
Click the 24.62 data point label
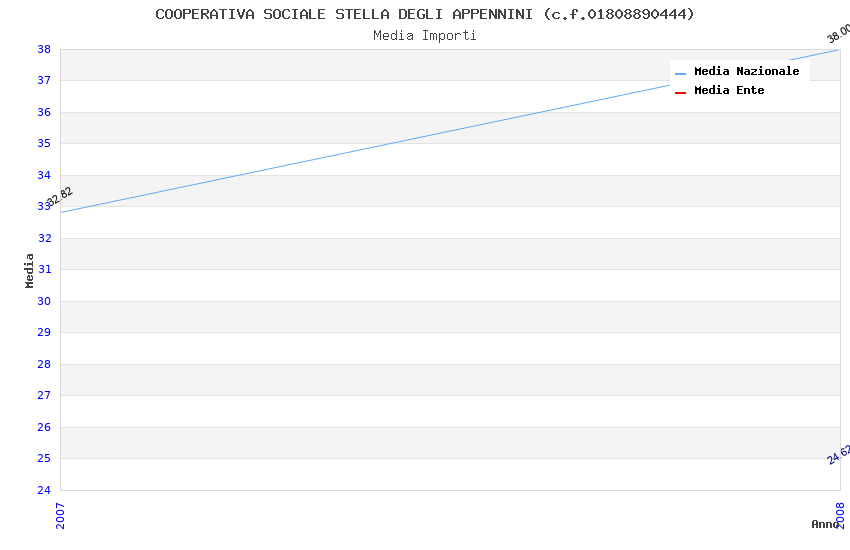pos(838,454)
